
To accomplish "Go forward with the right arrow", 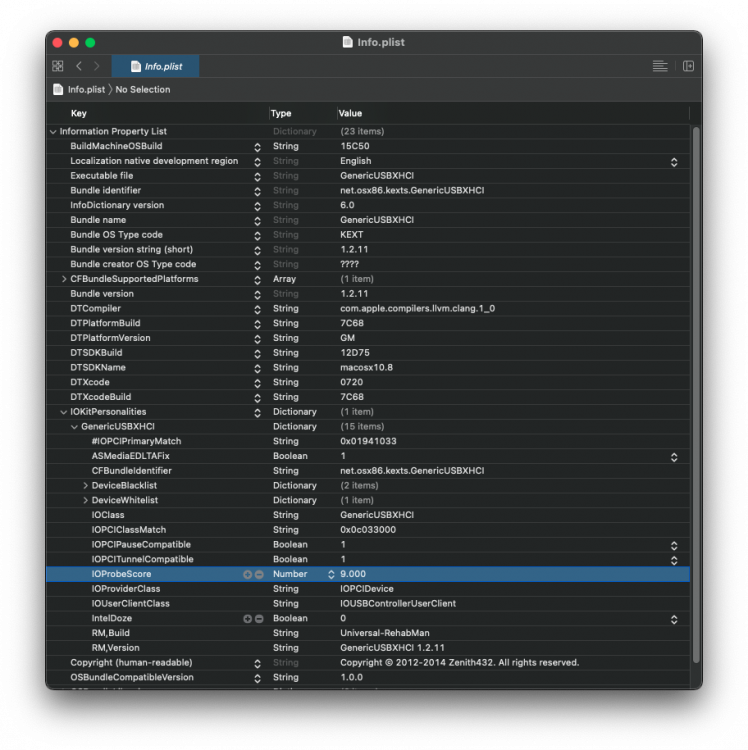I will 97,66.
